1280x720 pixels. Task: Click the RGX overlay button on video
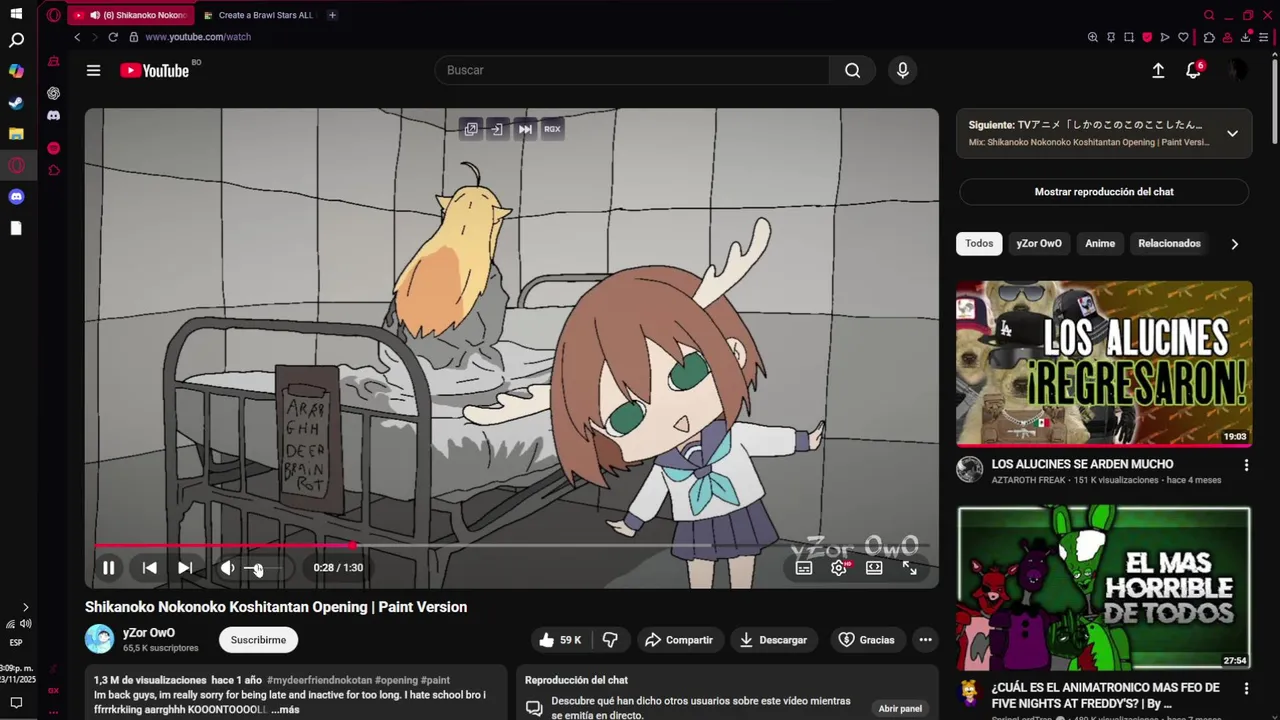point(552,129)
